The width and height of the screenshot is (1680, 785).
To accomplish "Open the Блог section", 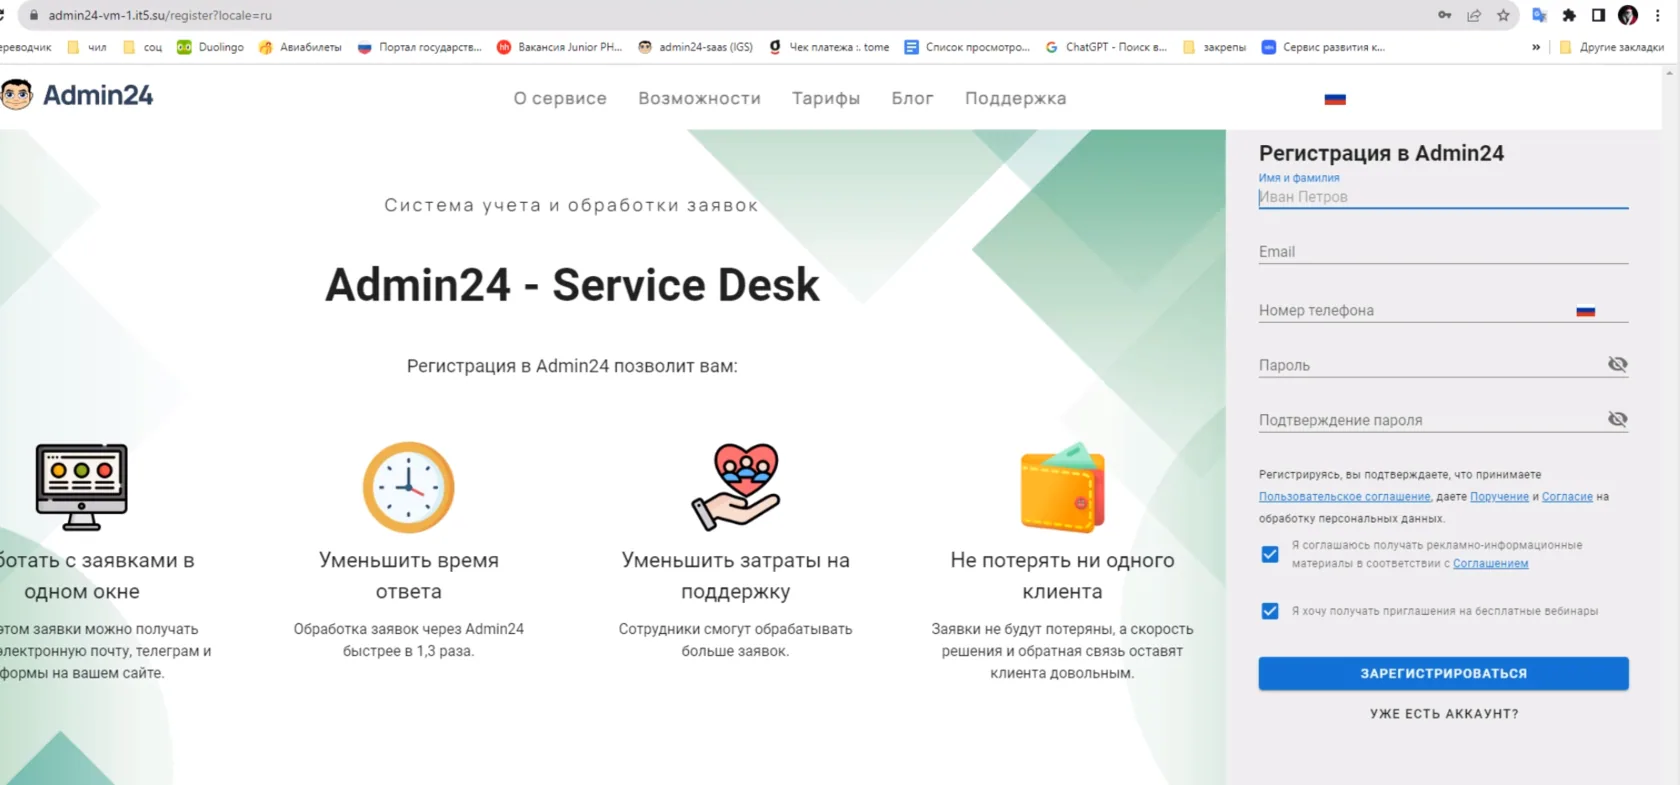I will pos(913,98).
